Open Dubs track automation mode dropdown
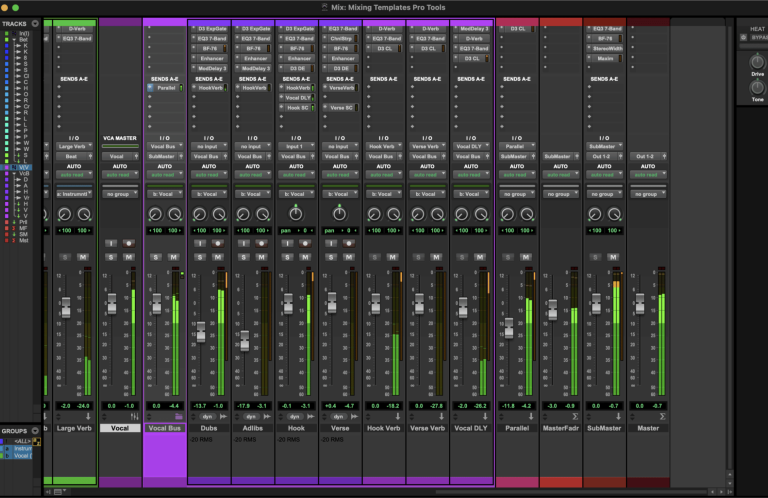This screenshot has width=768, height=498. pyautogui.click(x=209, y=175)
